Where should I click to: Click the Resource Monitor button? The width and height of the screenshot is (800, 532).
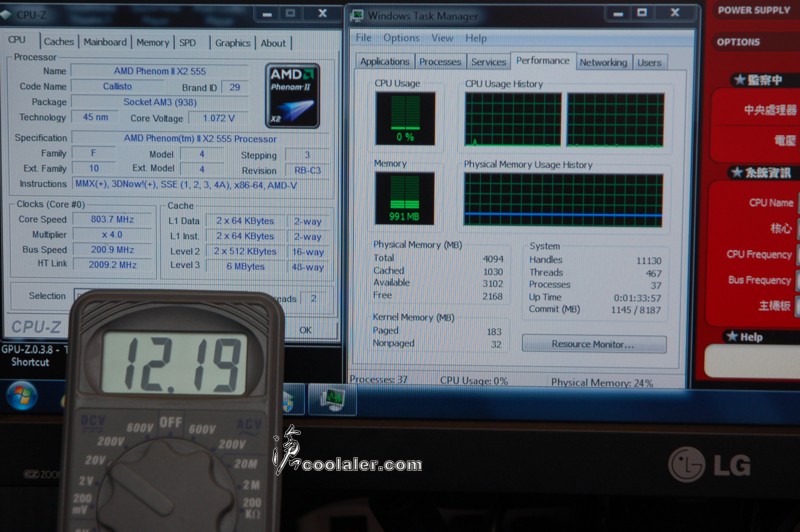click(593, 344)
